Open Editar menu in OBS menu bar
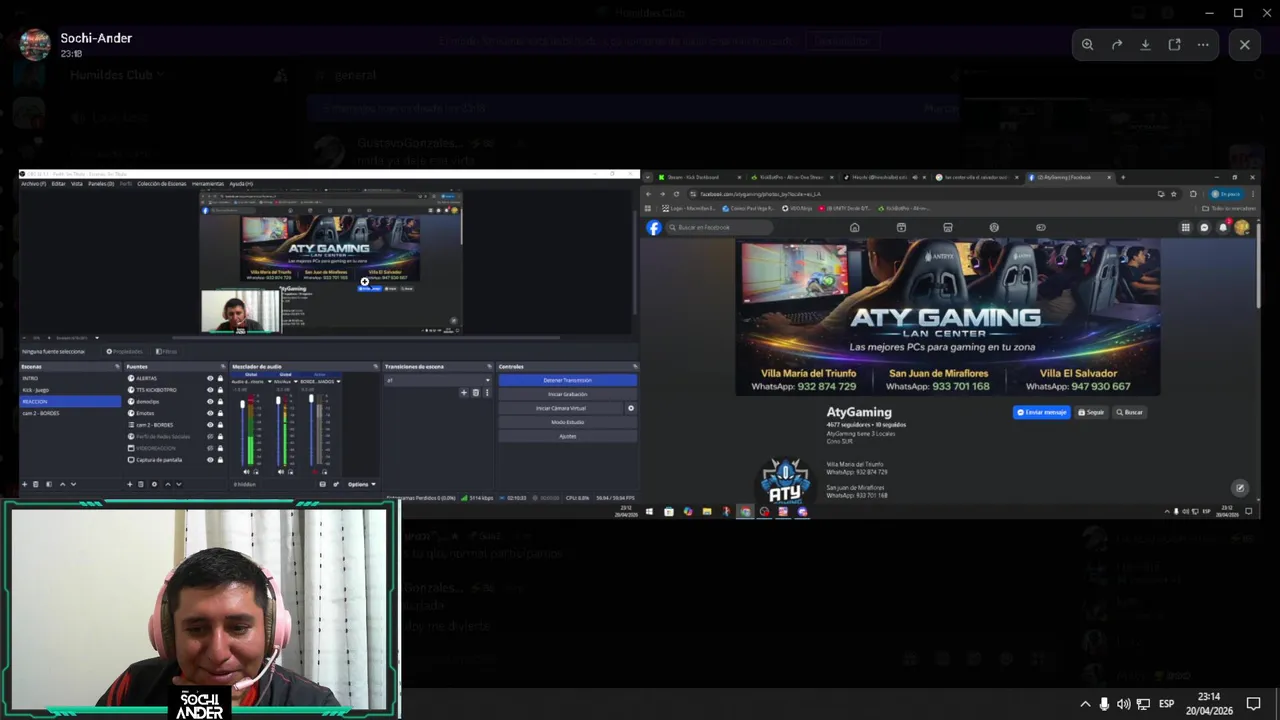1280x720 pixels. [x=58, y=184]
